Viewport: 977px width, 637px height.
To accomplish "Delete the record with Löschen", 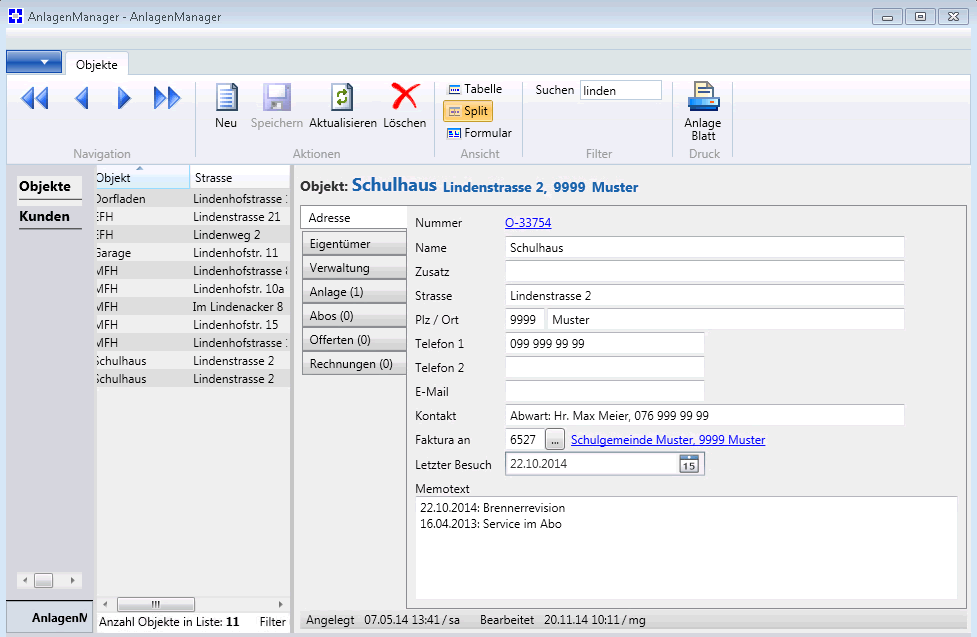I will tap(404, 106).
